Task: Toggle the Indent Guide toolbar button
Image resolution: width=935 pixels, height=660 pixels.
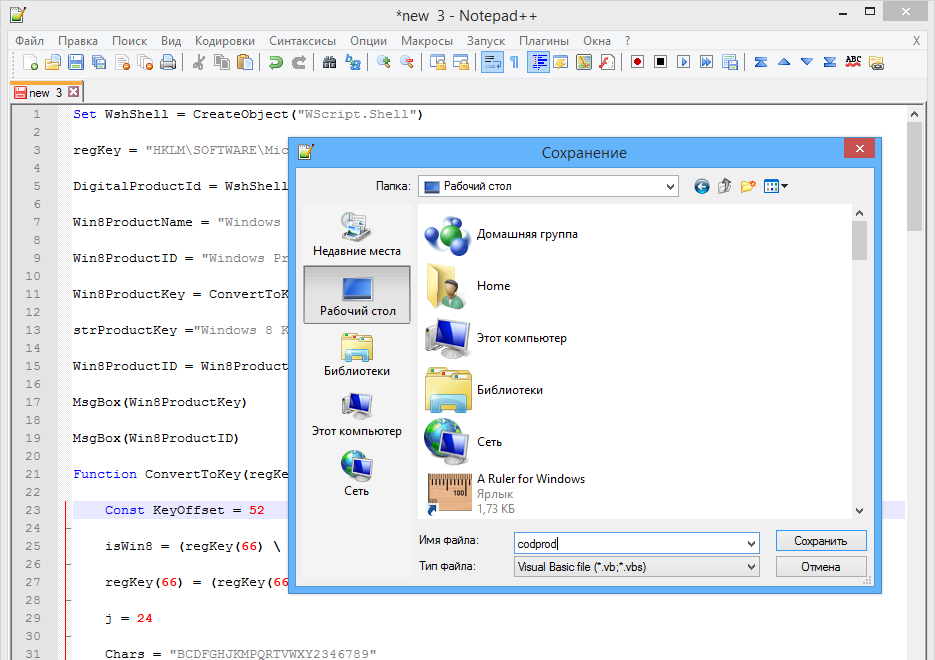Action: coord(538,62)
